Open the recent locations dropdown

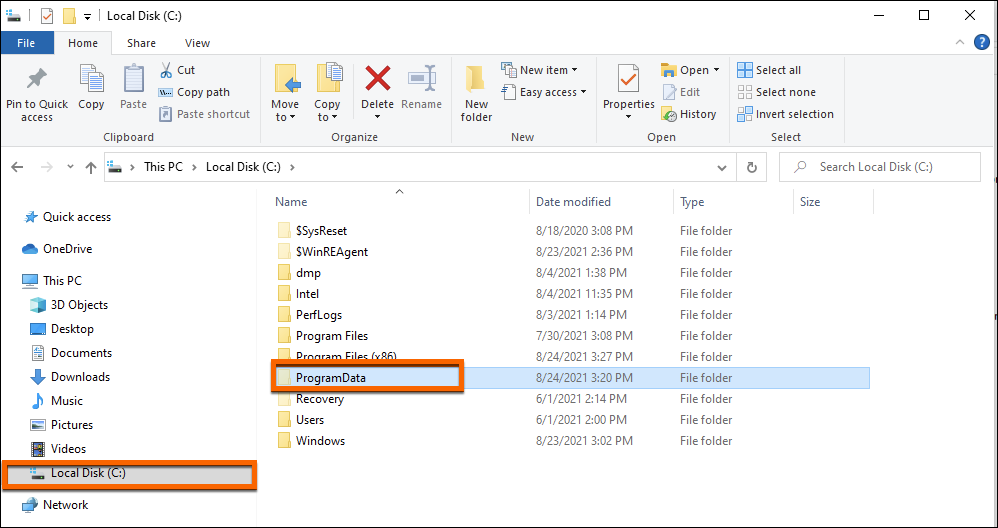tap(70, 167)
